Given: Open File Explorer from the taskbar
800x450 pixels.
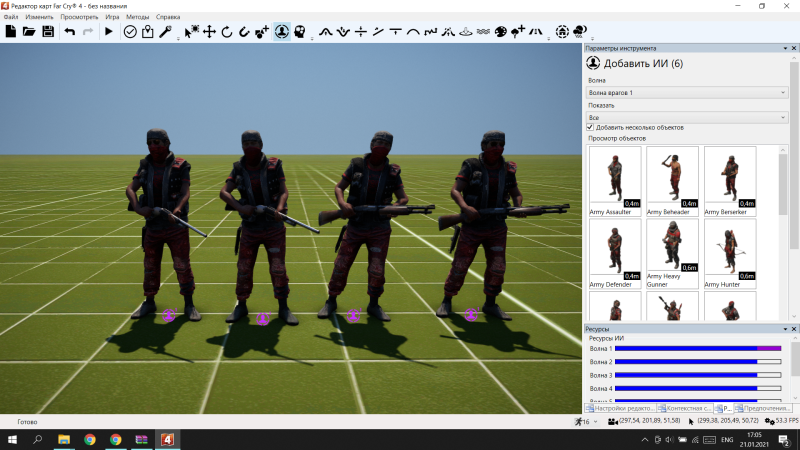Looking at the screenshot, I should [64, 439].
